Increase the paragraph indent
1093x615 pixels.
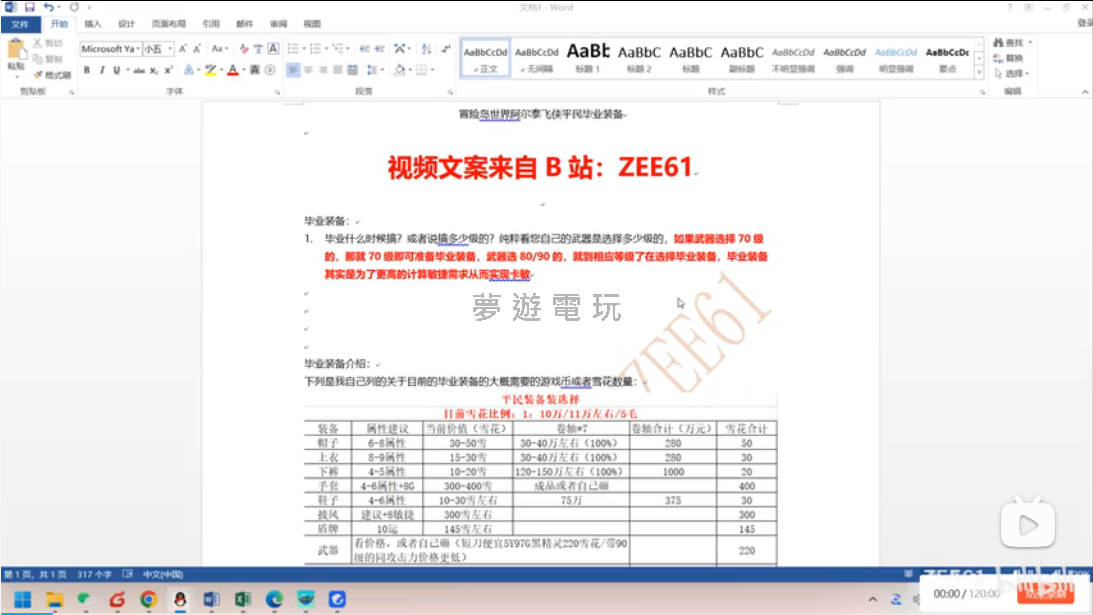pyautogui.click(x=380, y=49)
